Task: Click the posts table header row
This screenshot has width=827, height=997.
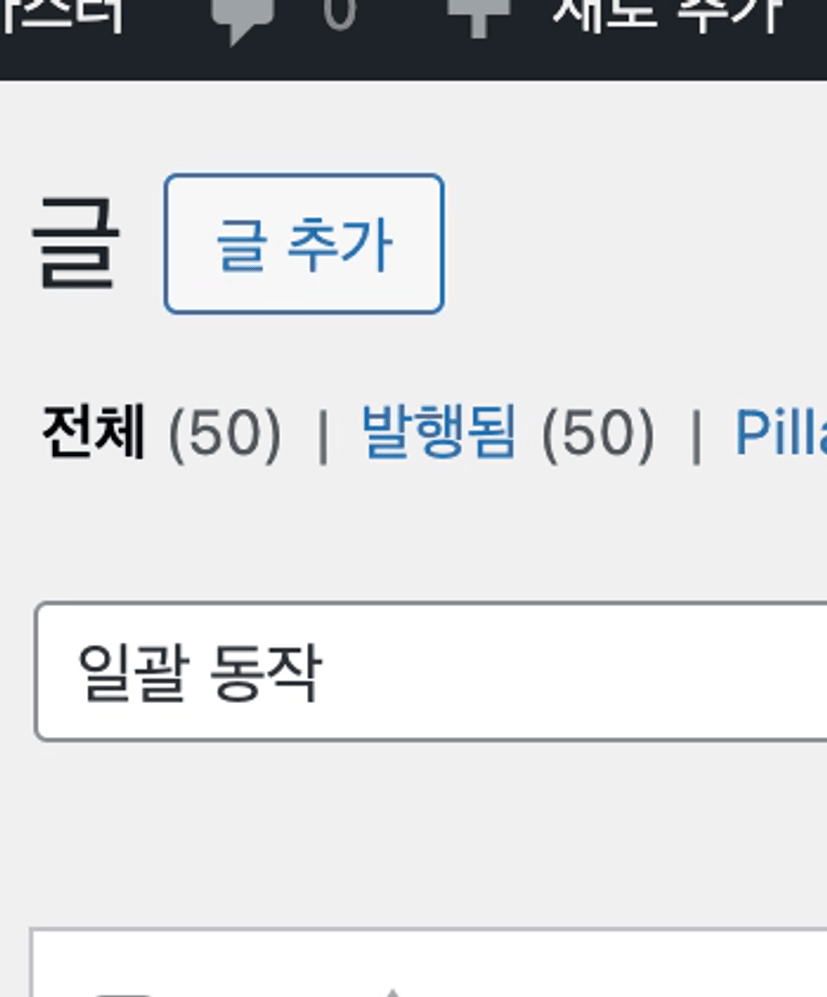Action: [600, 975]
